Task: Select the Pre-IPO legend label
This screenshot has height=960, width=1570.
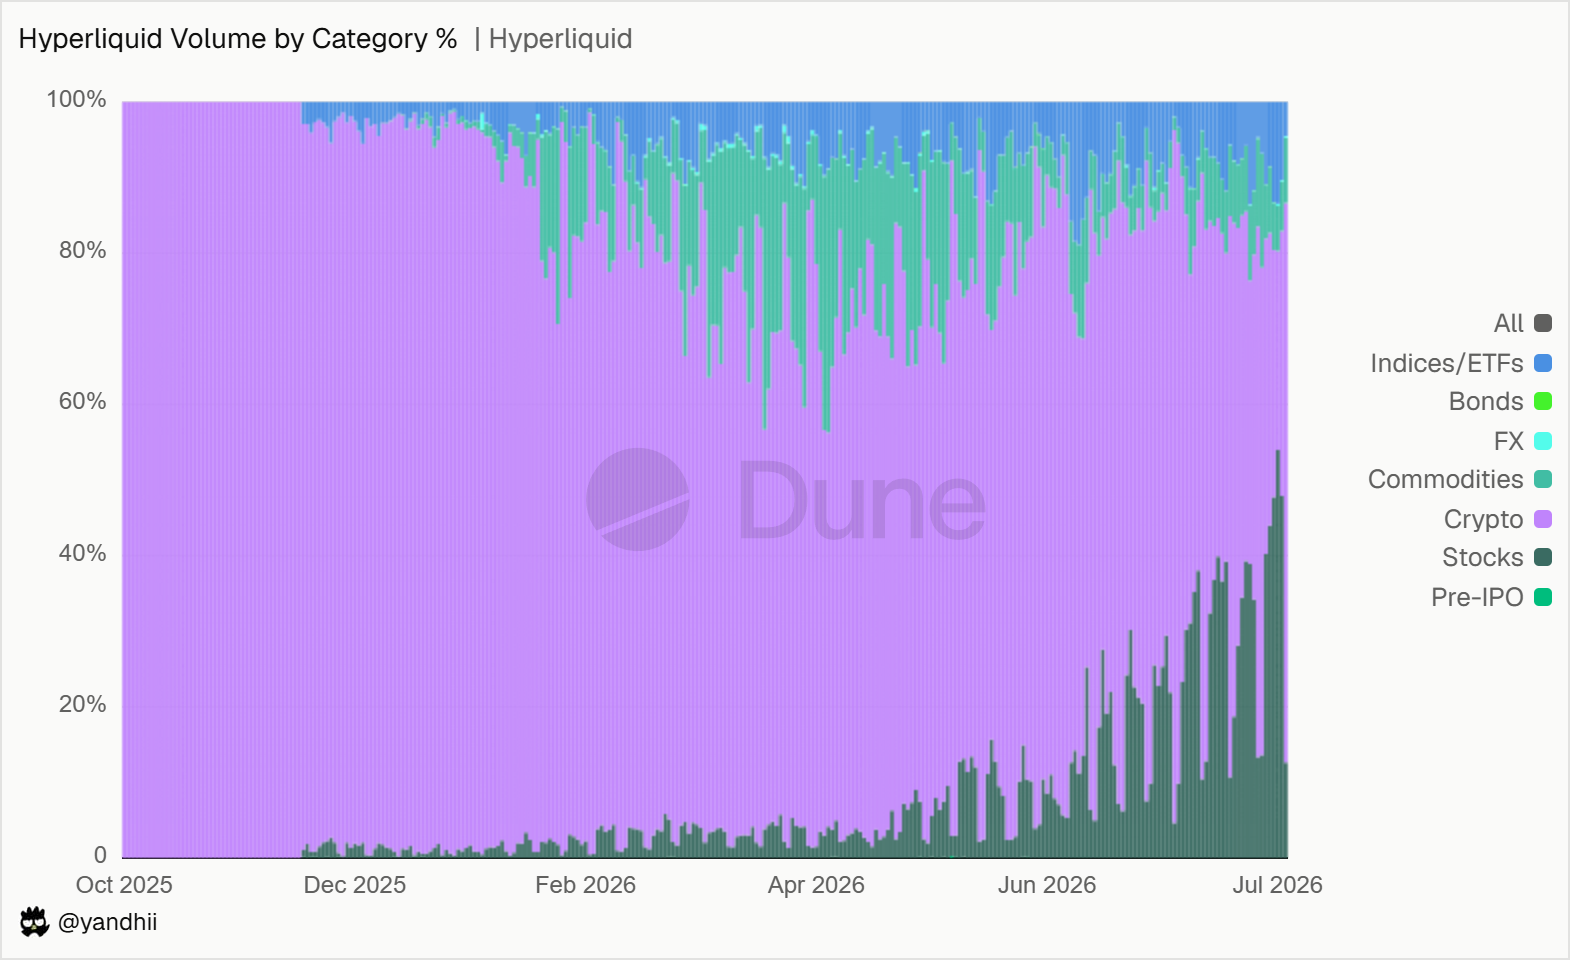Action: click(1477, 597)
